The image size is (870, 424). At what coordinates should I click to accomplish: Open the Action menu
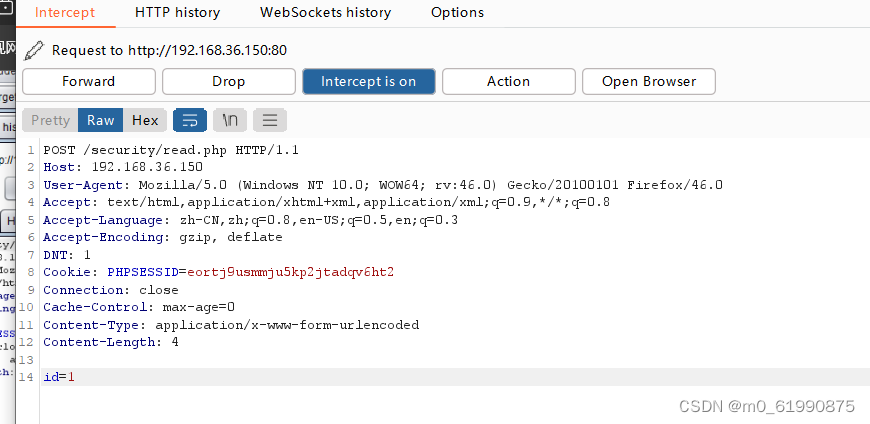tap(508, 82)
